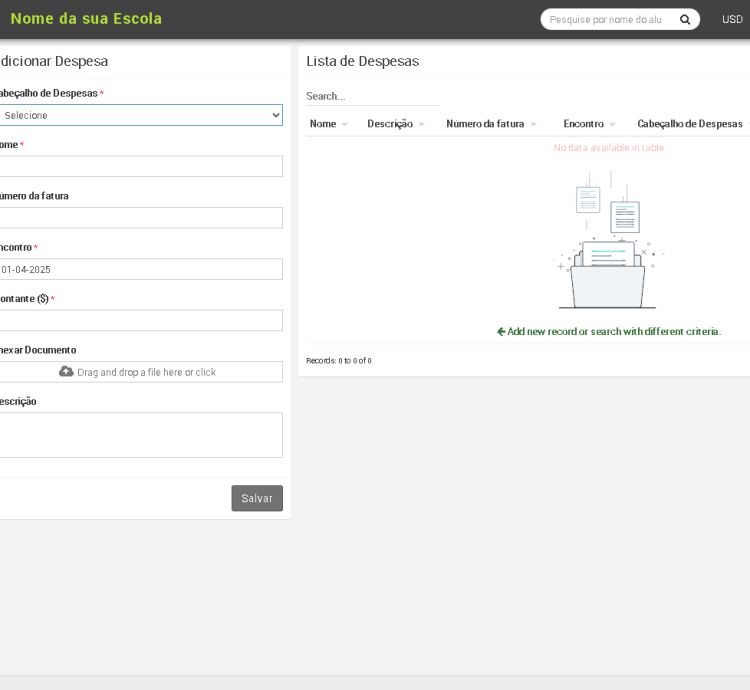The image size is (750, 690).
Task: Click the Numero da fatura input
Action: coord(140,218)
